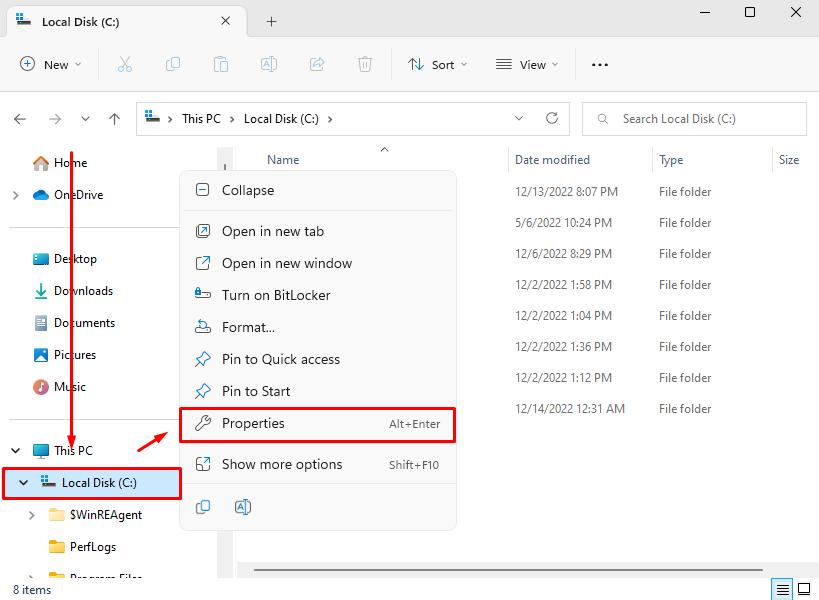Screen dimensions: 819x600
Task: Go forward with the right arrow
Action: pos(55,119)
